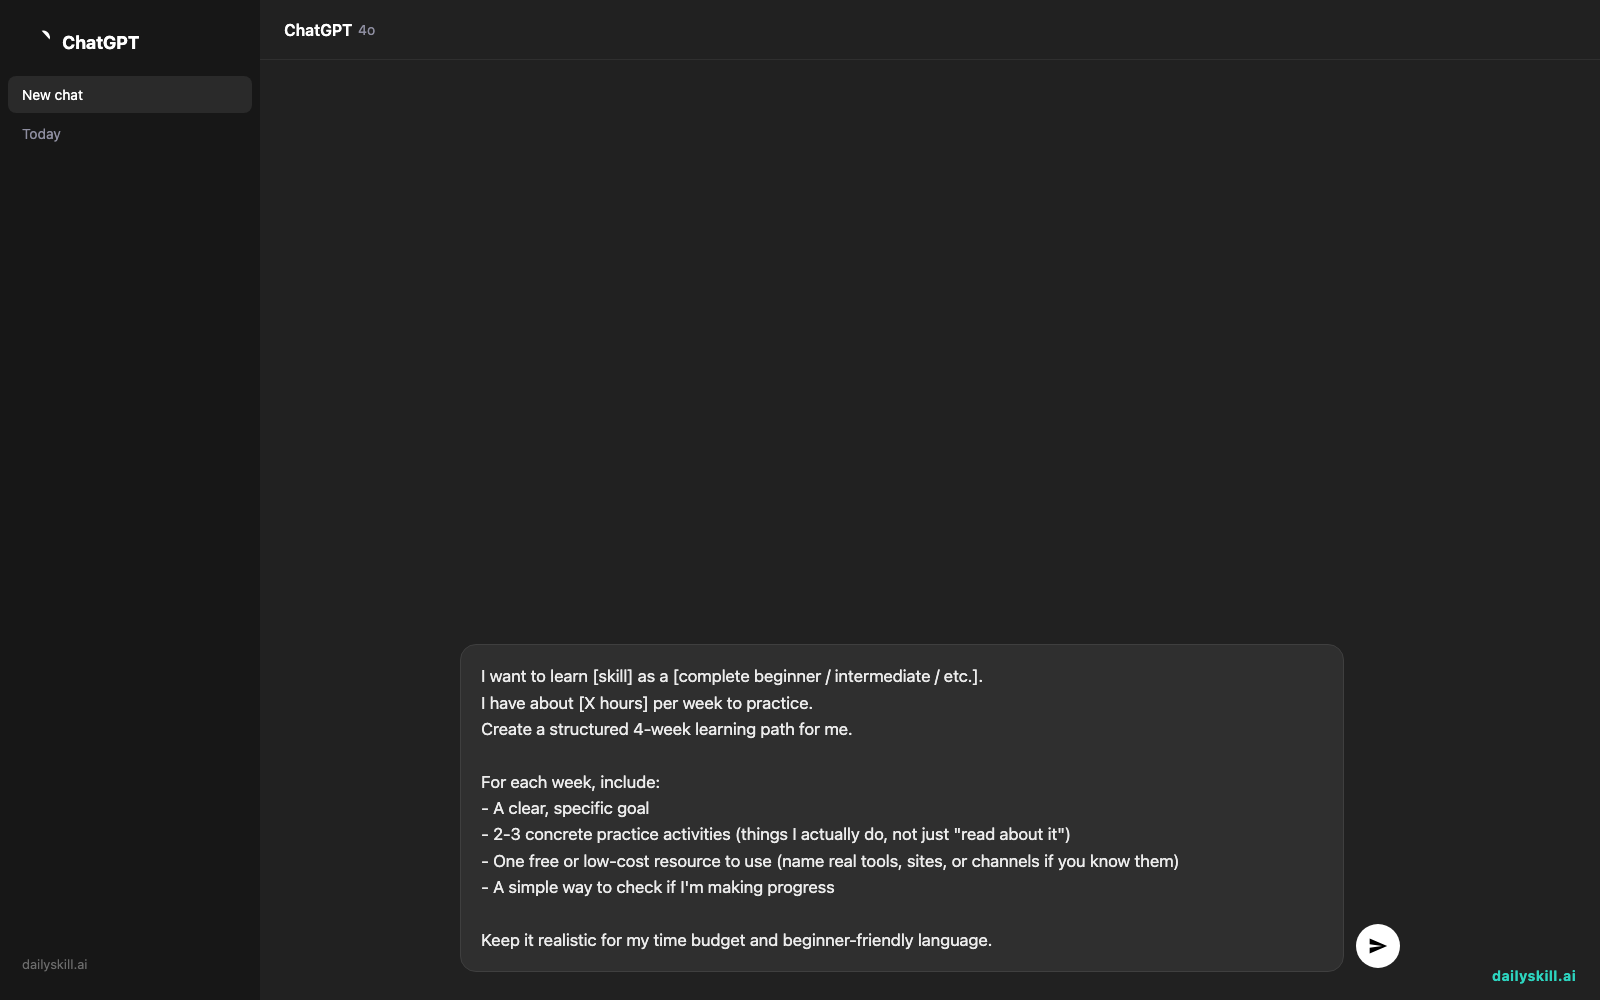Viewport: 1600px width, 1000px height.
Task: Click the "One free or low-cost resource" bullet
Action: tap(830, 861)
